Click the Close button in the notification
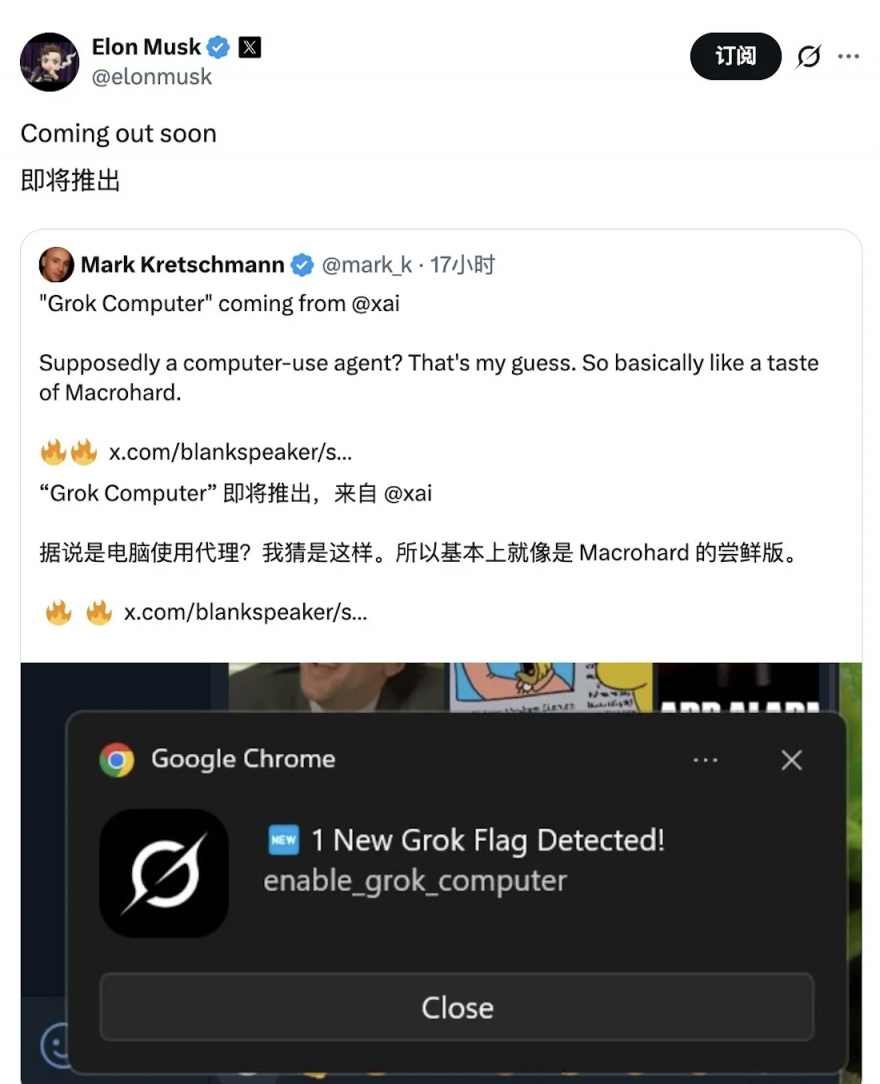The width and height of the screenshot is (880, 1084). click(457, 1007)
